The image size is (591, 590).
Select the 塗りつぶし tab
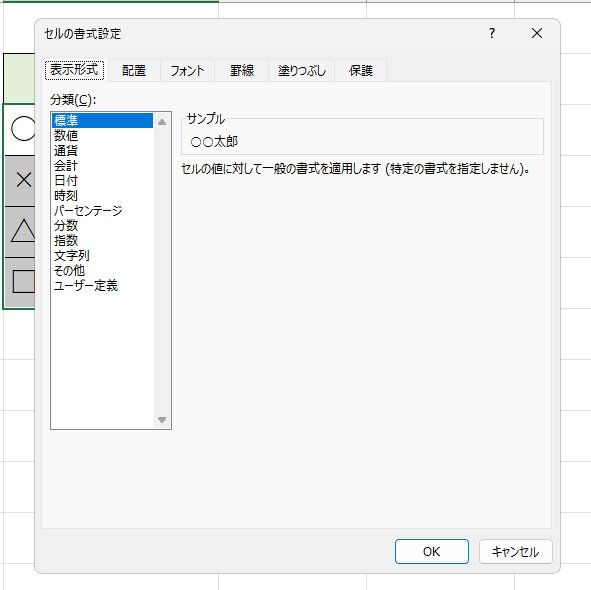pos(302,70)
